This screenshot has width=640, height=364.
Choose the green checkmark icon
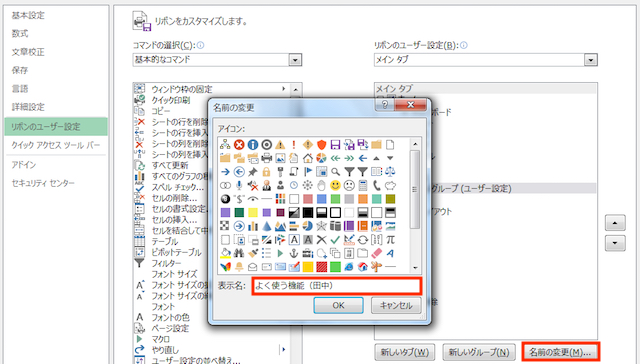tap(335, 240)
